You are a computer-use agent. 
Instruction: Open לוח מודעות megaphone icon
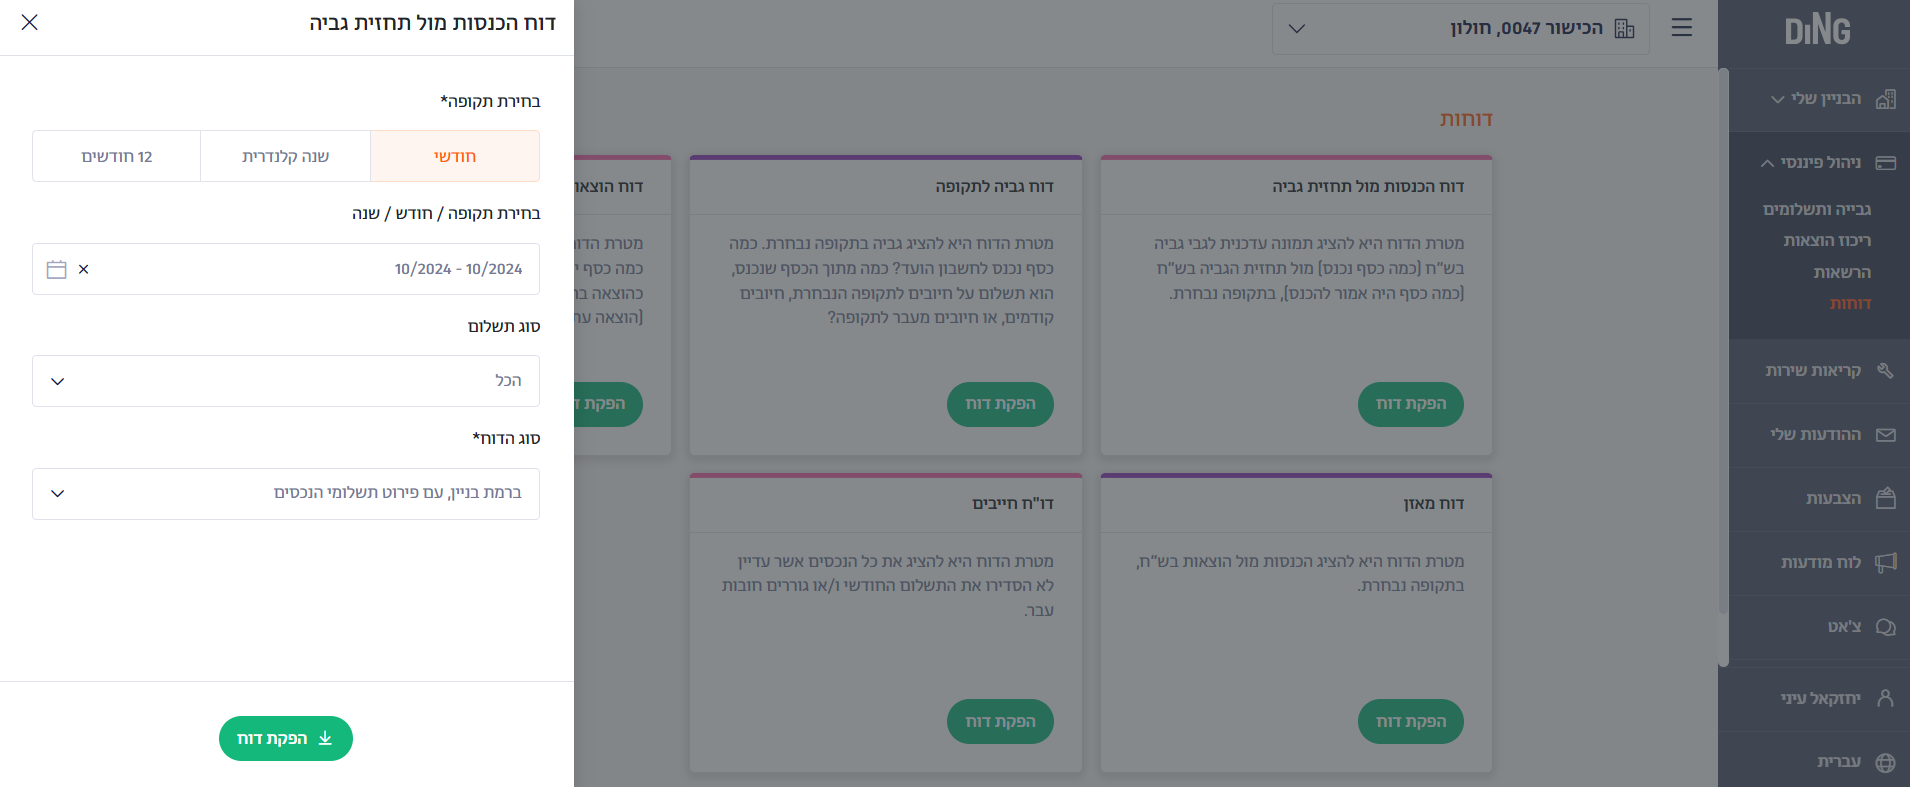pyautogui.click(x=1885, y=562)
